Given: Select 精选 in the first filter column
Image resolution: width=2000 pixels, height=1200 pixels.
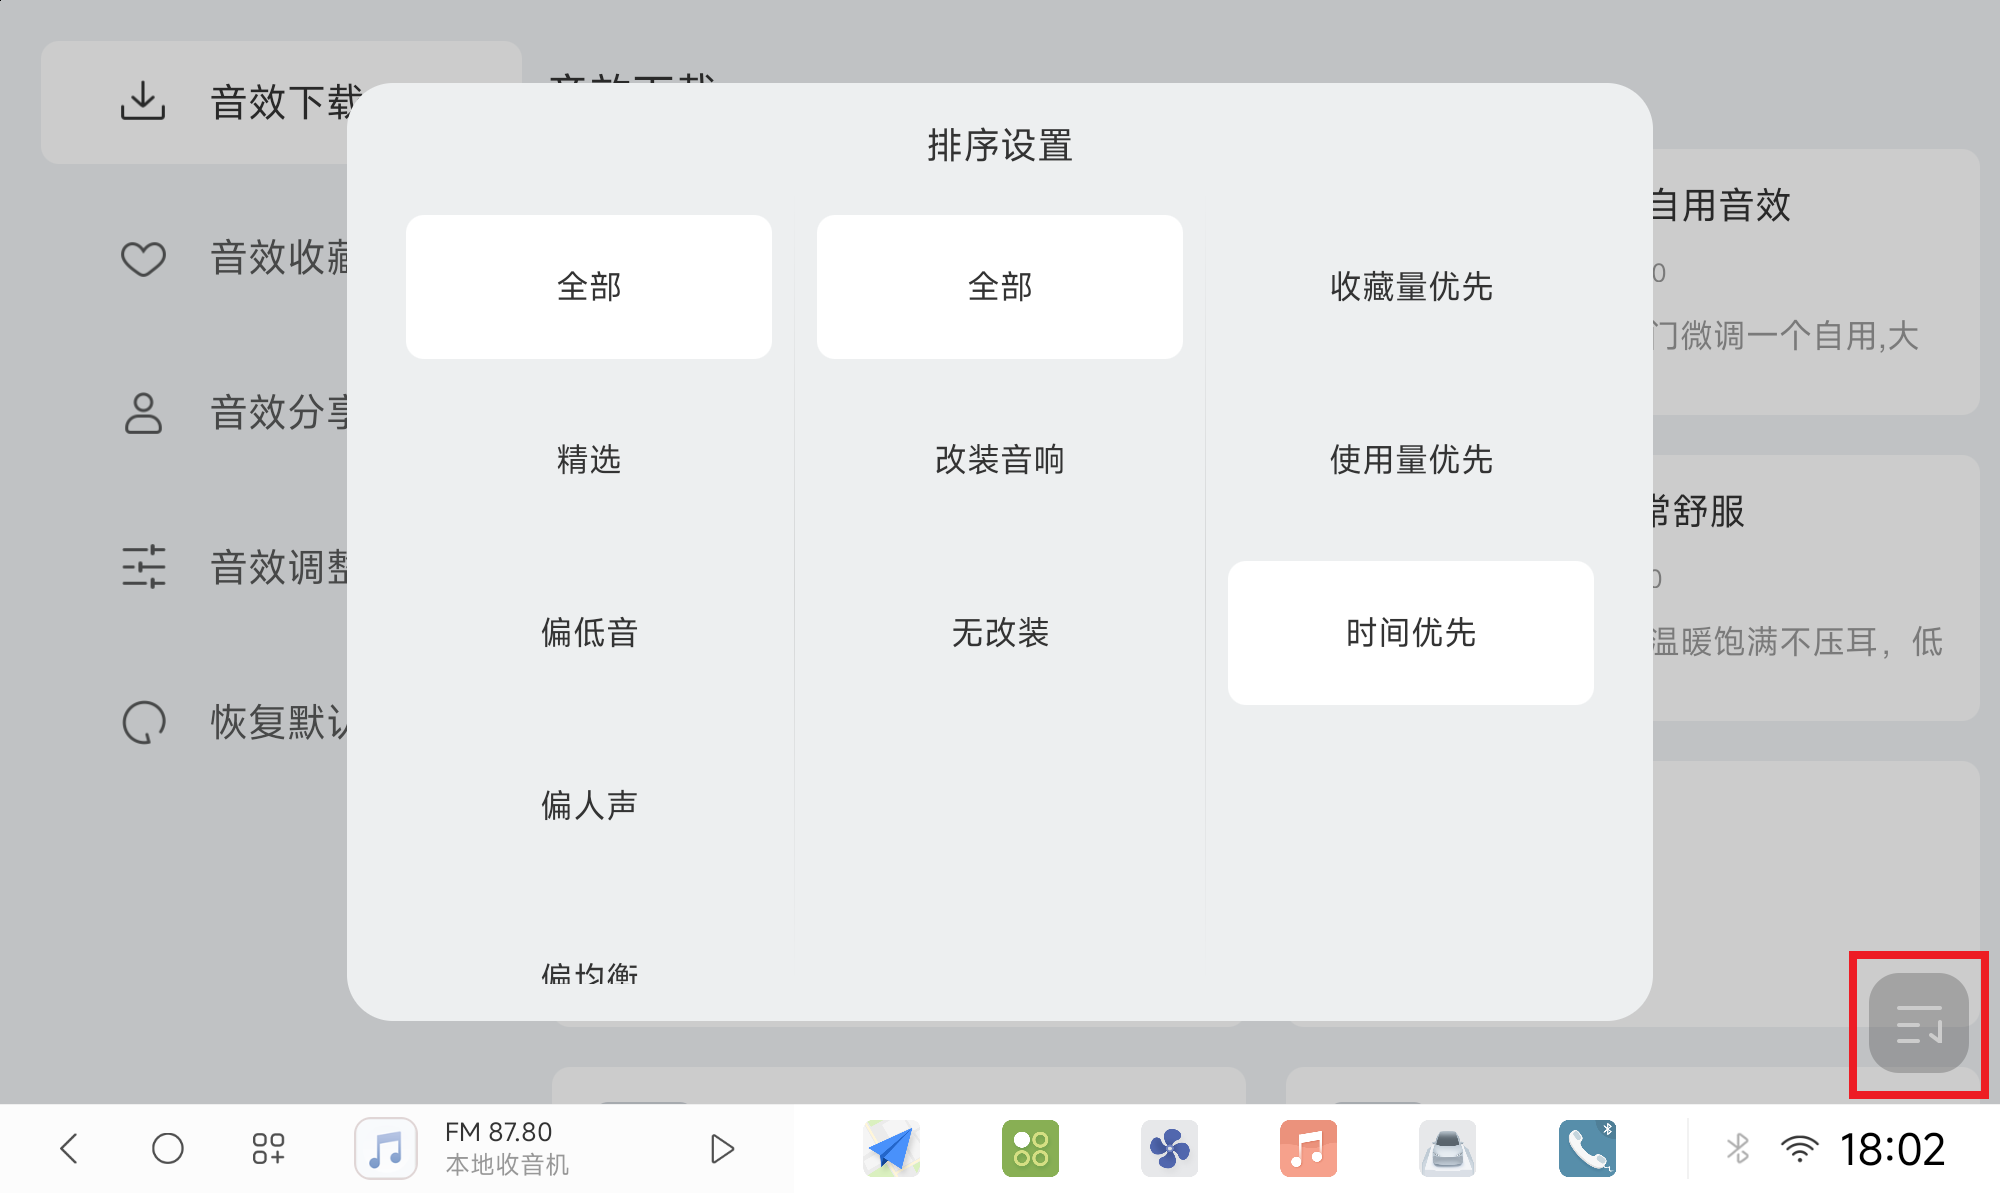Looking at the screenshot, I should [588, 460].
